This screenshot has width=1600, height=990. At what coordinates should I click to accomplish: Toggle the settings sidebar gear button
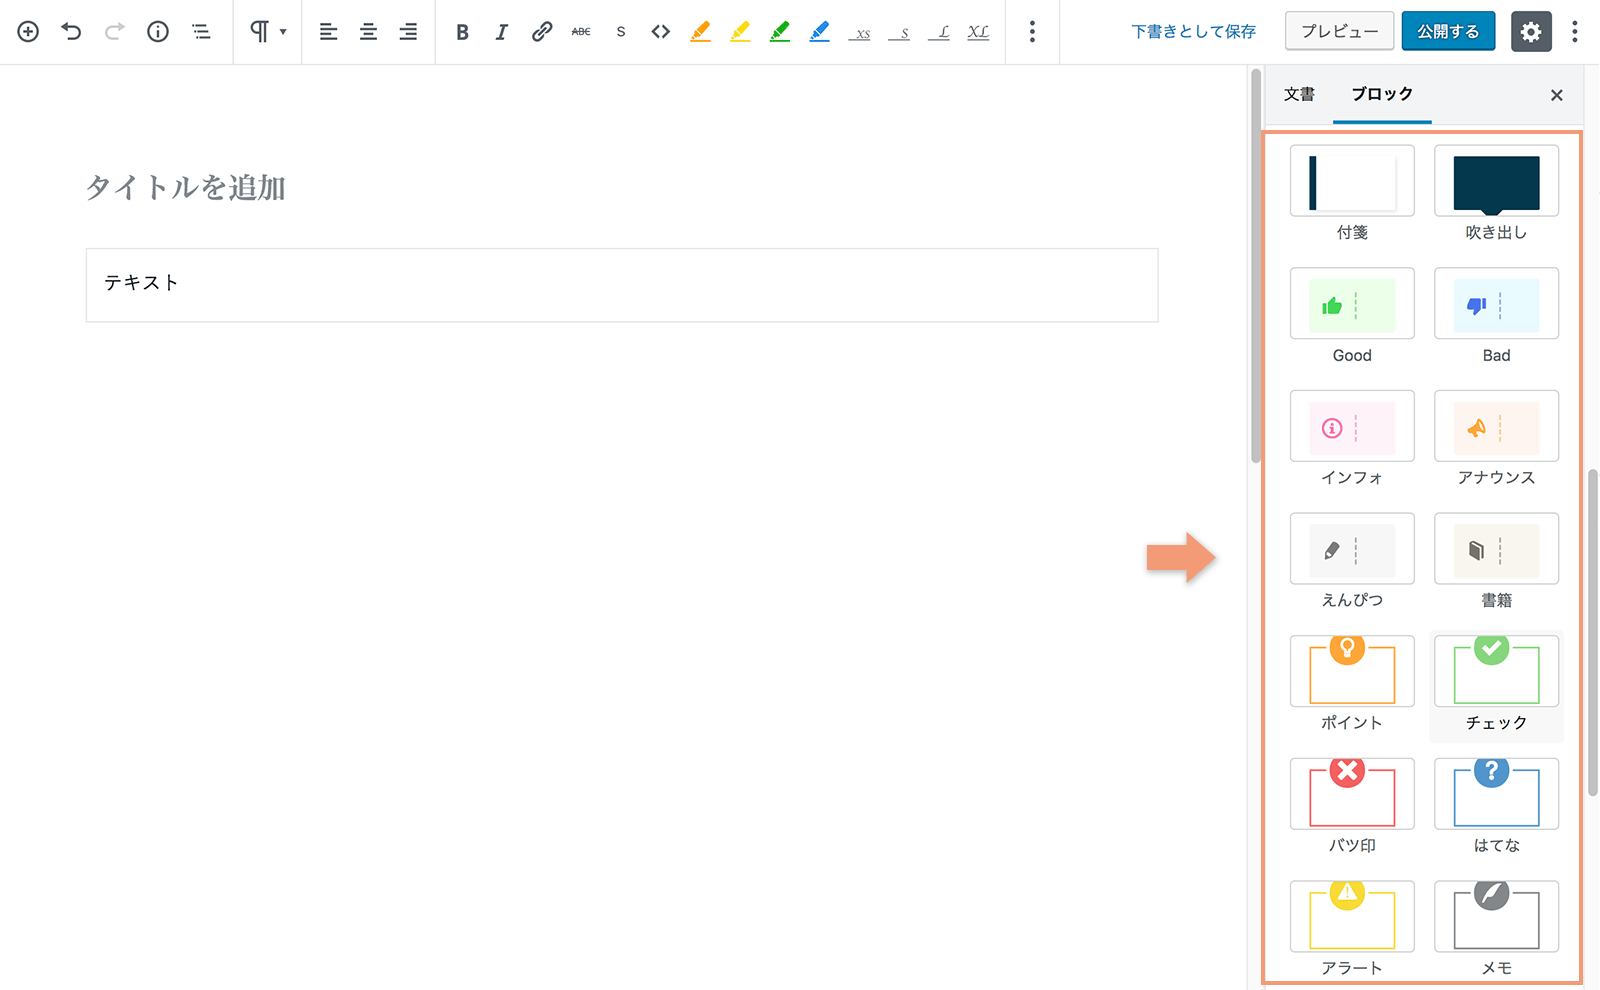[1531, 32]
